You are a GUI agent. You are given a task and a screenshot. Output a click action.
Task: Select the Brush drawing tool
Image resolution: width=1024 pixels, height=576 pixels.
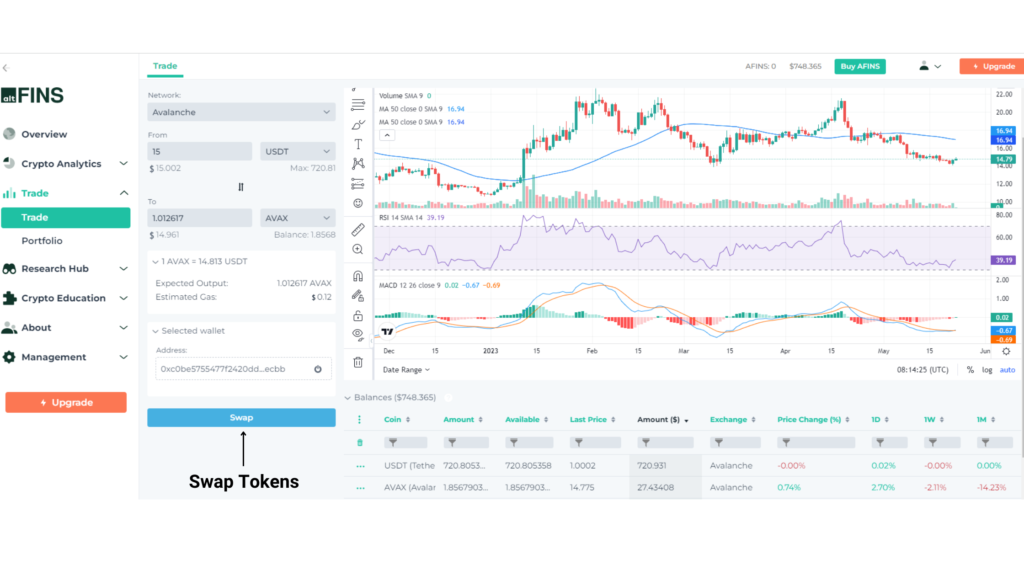coord(358,125)
